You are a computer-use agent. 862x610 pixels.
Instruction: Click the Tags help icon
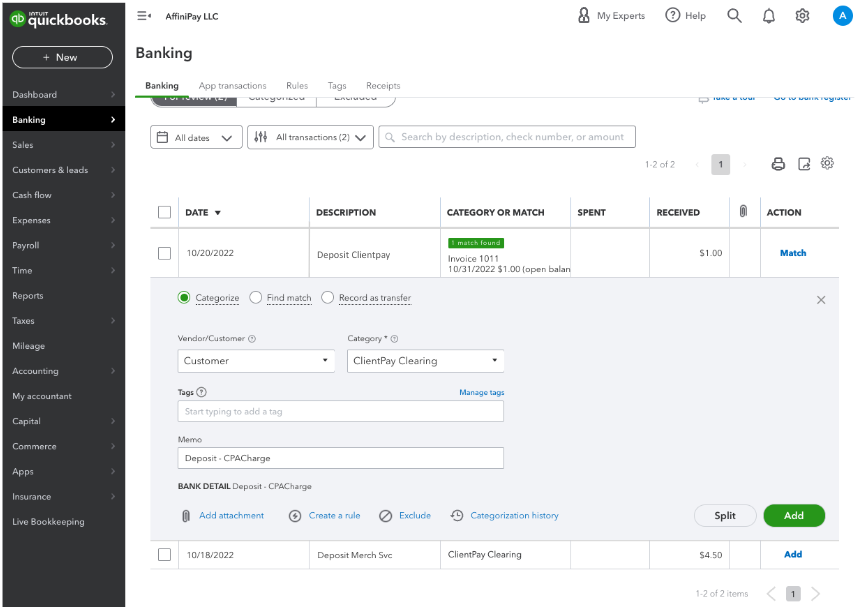tap(201, 392)
